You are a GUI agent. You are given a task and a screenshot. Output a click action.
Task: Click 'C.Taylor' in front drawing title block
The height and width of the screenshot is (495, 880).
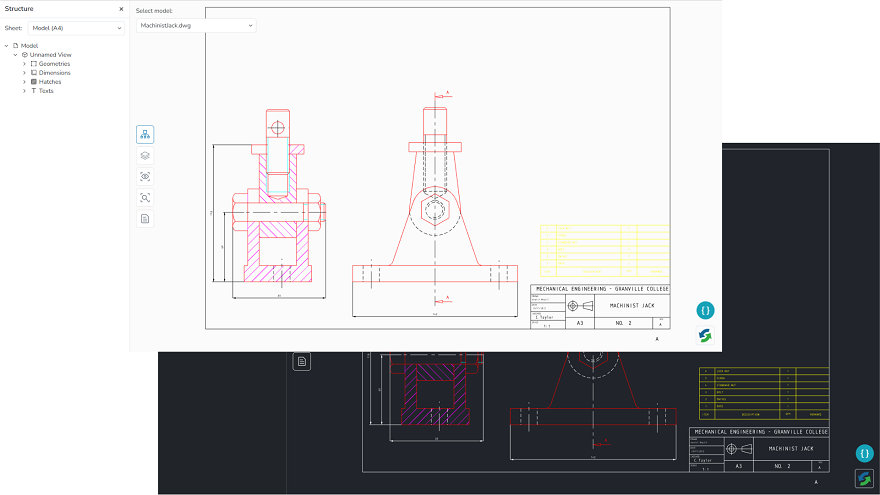544,317
